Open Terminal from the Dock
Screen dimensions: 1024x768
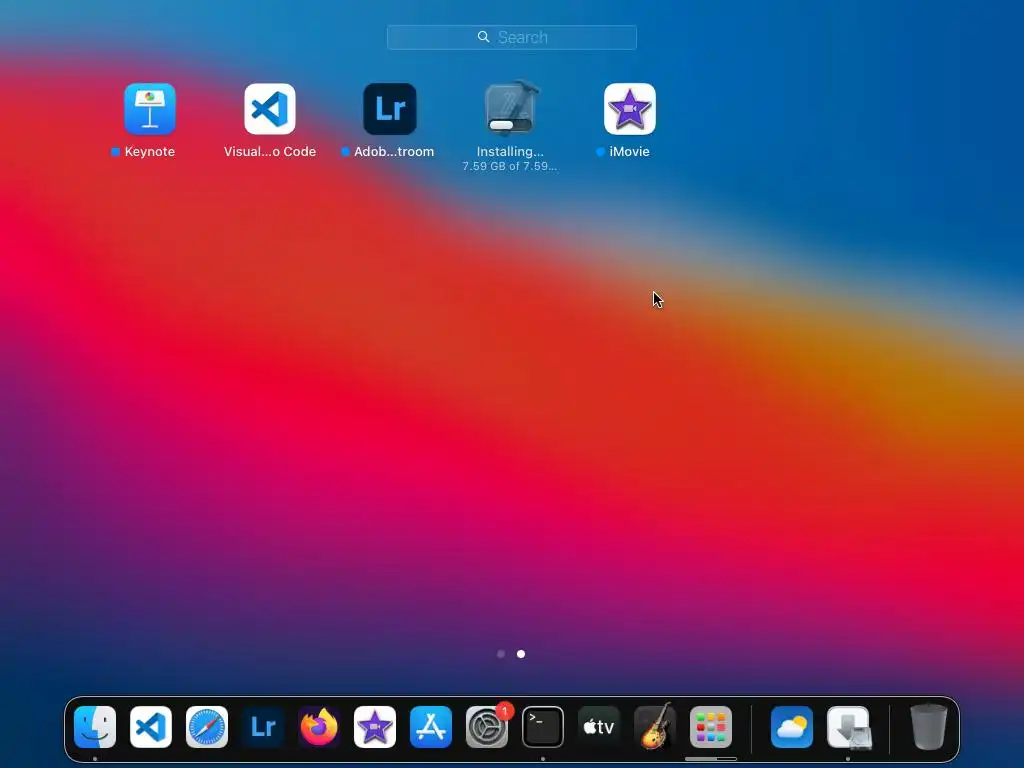point(543,727)
